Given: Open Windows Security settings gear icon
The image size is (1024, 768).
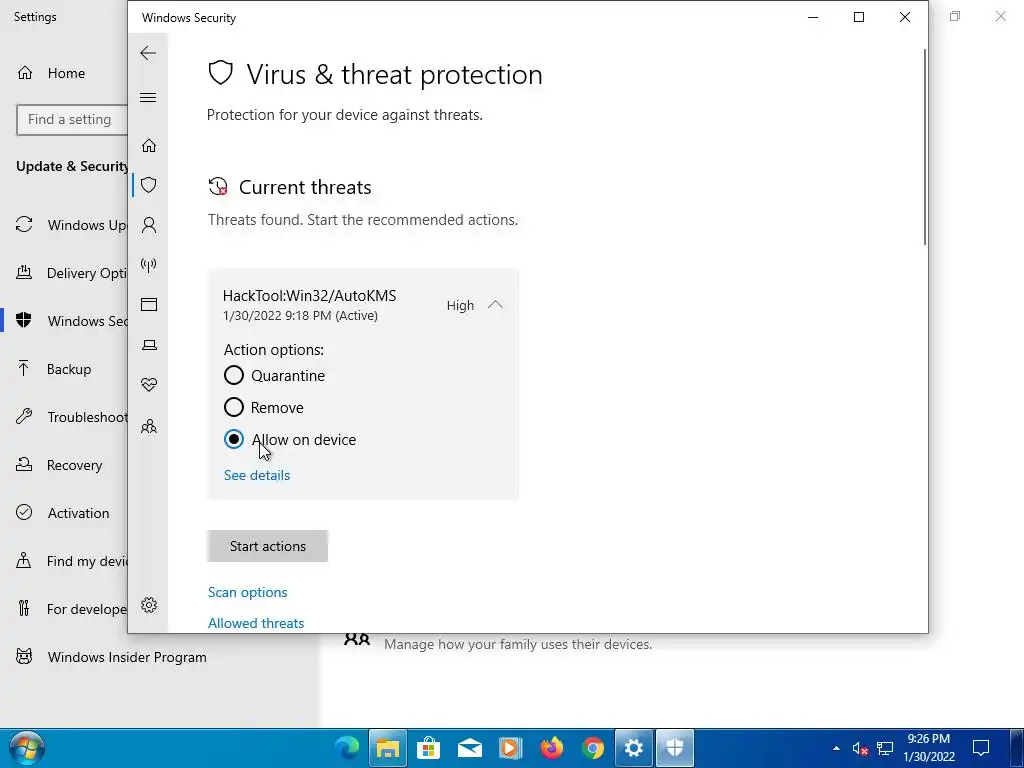Looking at the screenshot, I should pyautogui.click(x=149, y=605).
